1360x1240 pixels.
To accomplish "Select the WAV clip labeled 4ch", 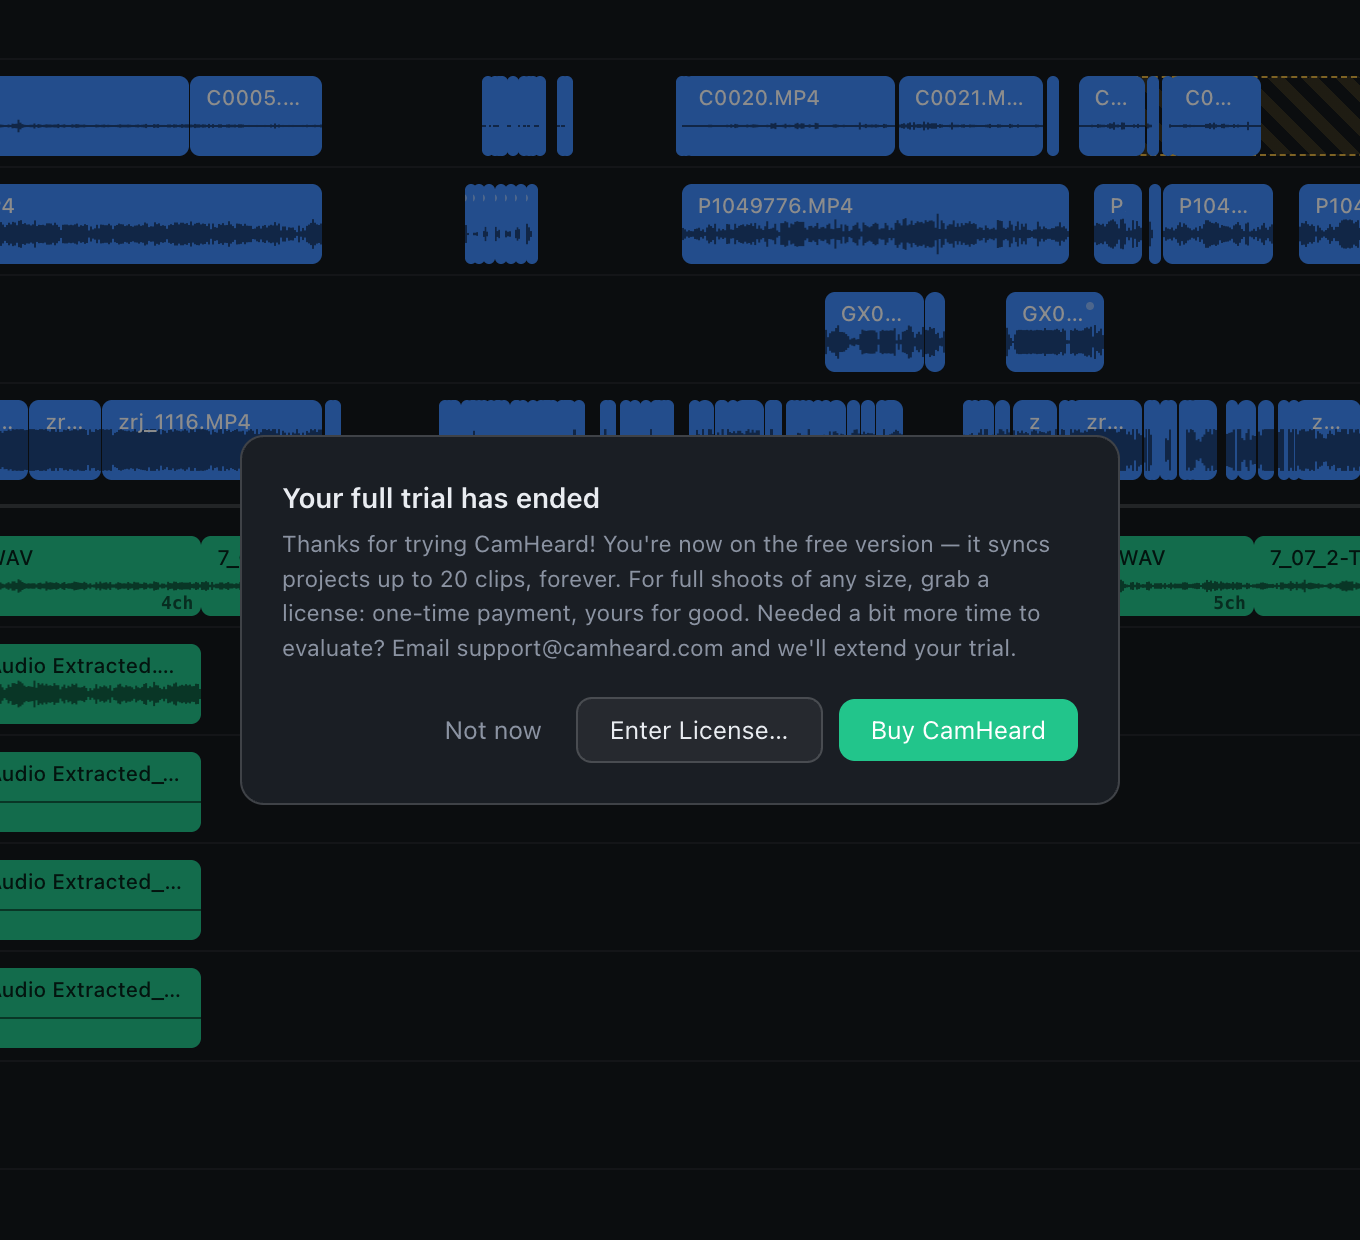I will [x=100, y=576].
